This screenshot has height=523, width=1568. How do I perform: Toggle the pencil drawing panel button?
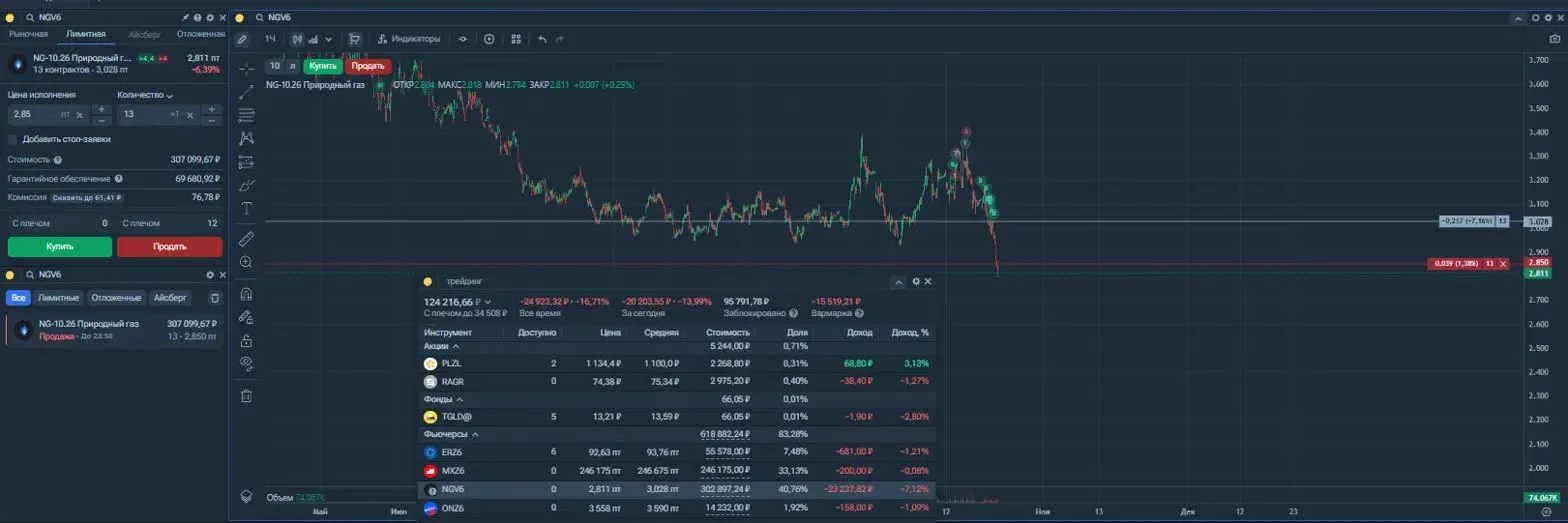point(242,39)
